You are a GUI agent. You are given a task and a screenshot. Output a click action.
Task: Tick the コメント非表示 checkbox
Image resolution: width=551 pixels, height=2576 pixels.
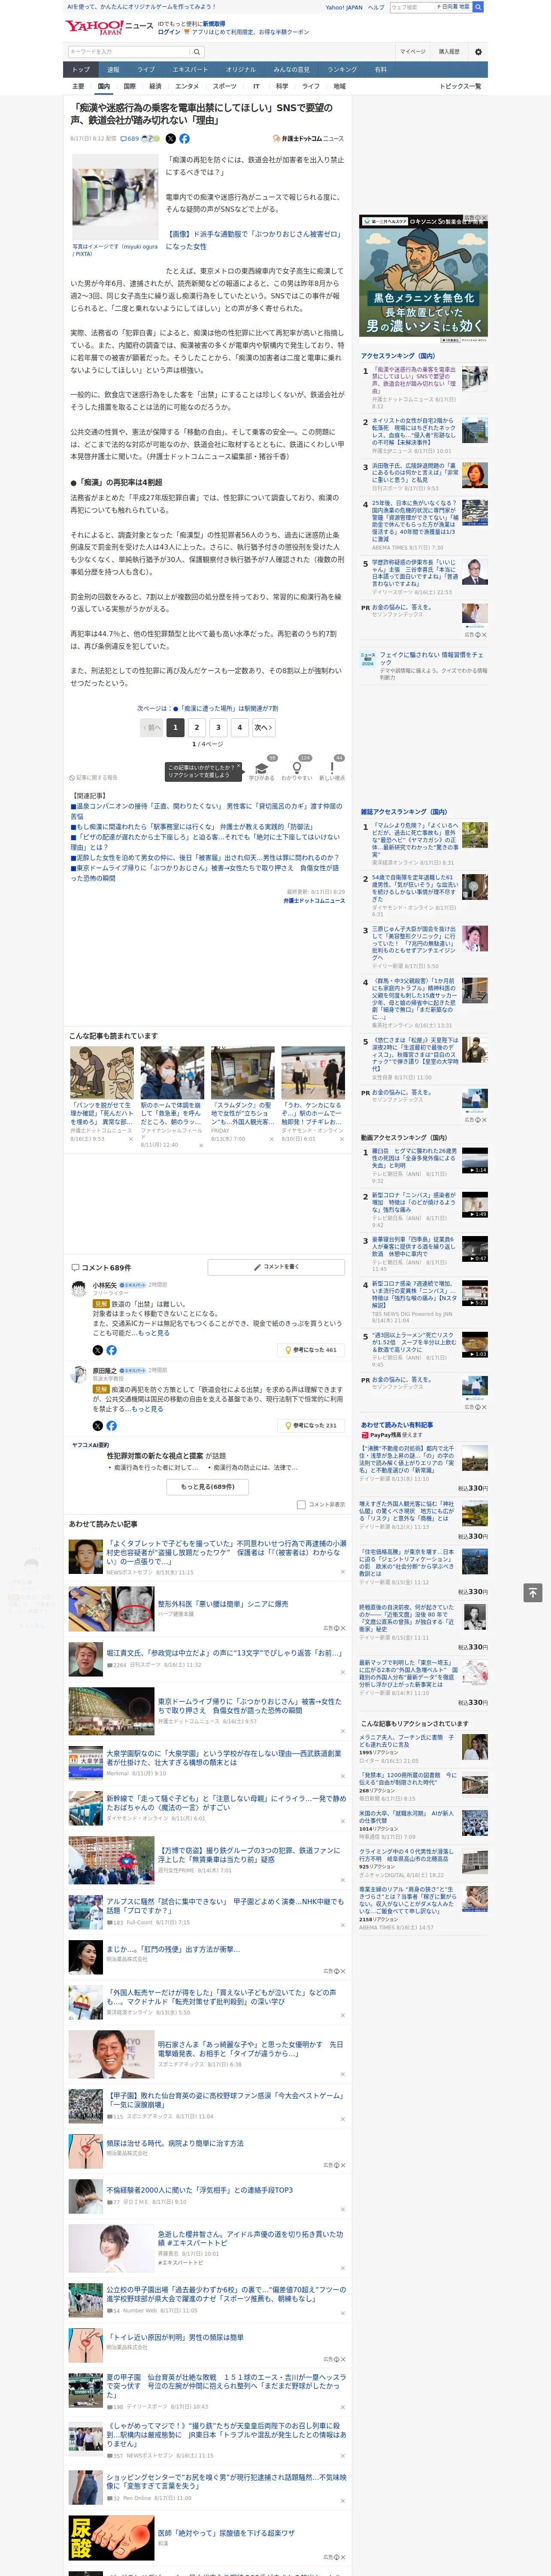point(301,1504)
